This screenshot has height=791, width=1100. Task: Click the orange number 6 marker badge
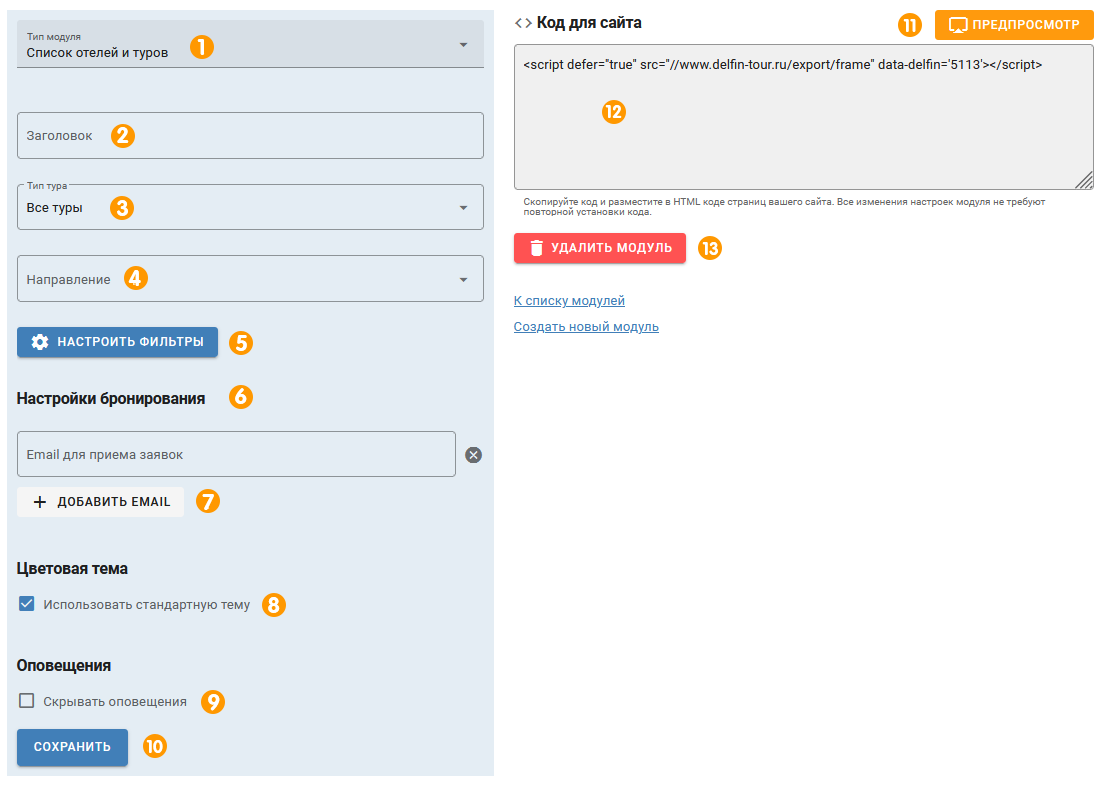pyautogui.click(x=241, y=397)
